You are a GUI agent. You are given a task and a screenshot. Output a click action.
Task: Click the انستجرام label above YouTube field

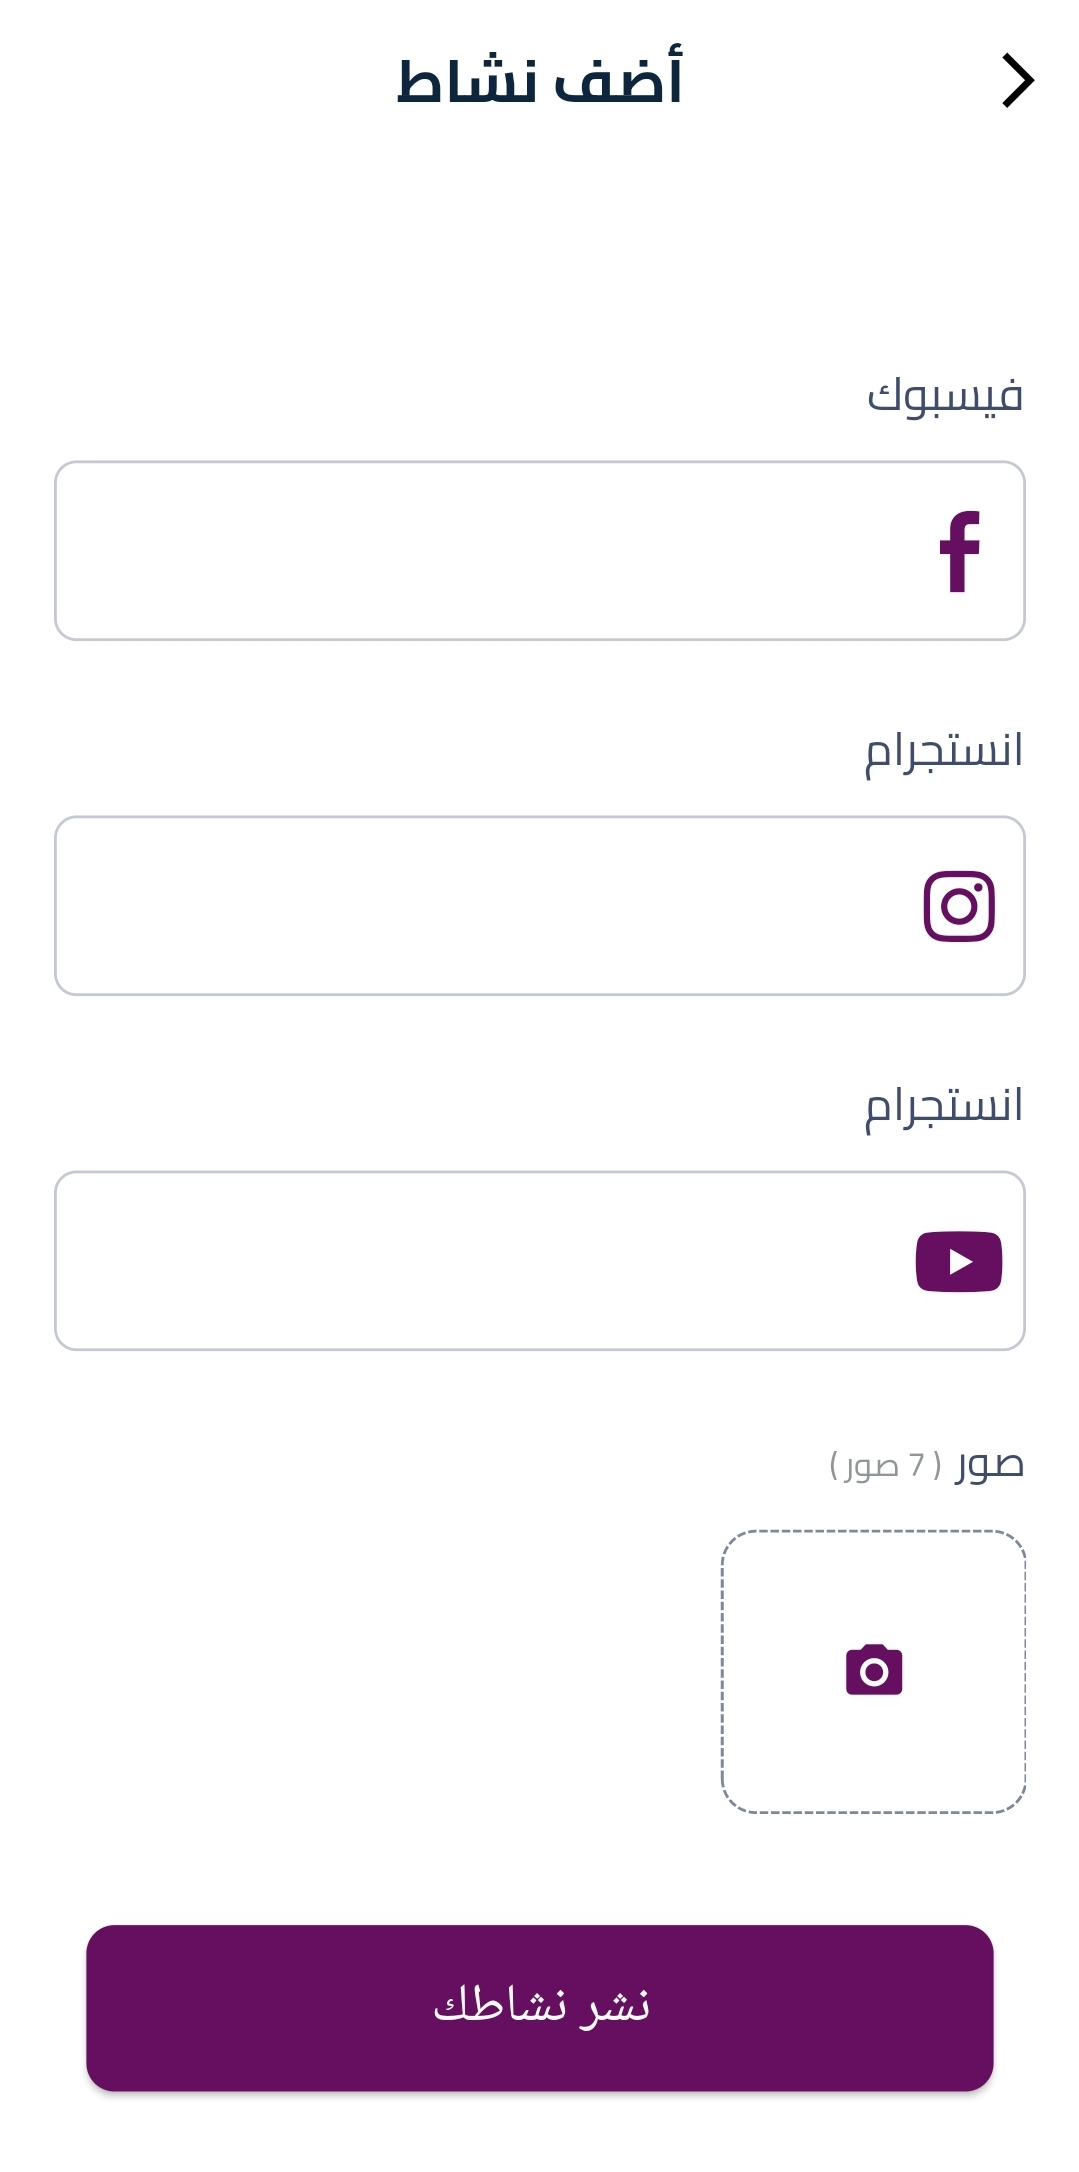coord(944,1106)
